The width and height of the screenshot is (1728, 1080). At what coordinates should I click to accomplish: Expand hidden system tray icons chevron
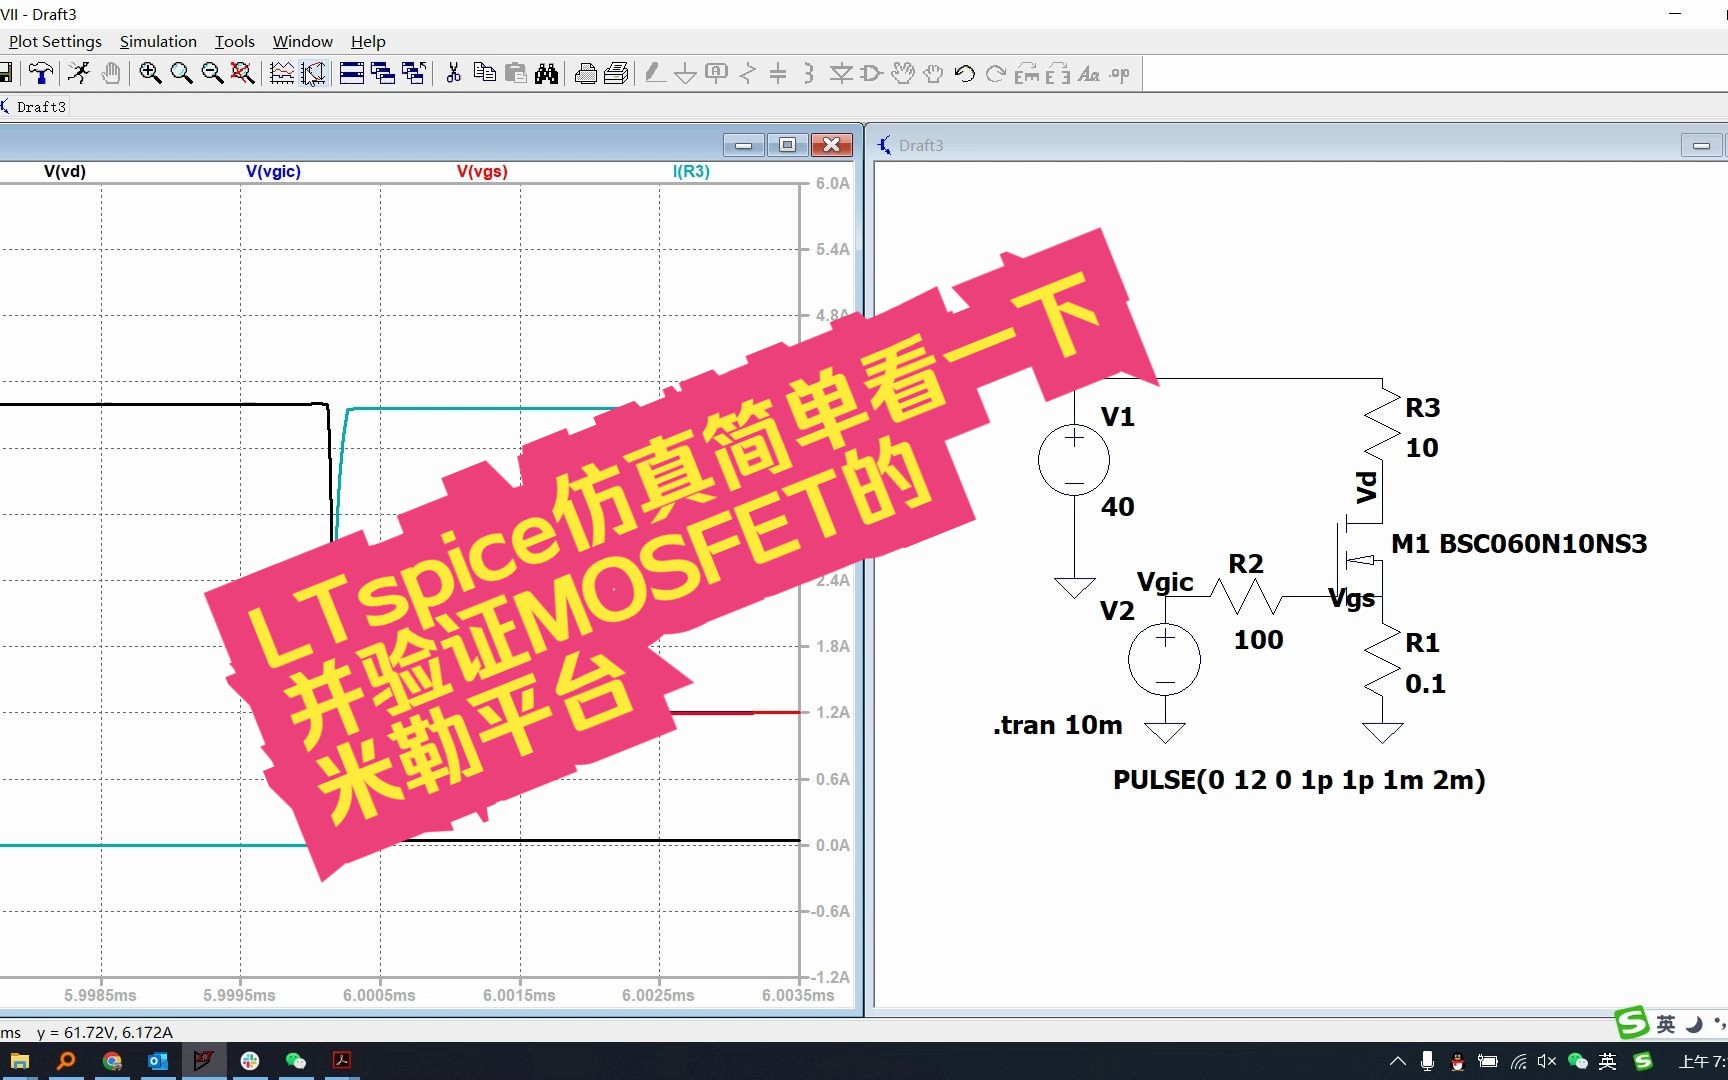tap(1398, 1061)
